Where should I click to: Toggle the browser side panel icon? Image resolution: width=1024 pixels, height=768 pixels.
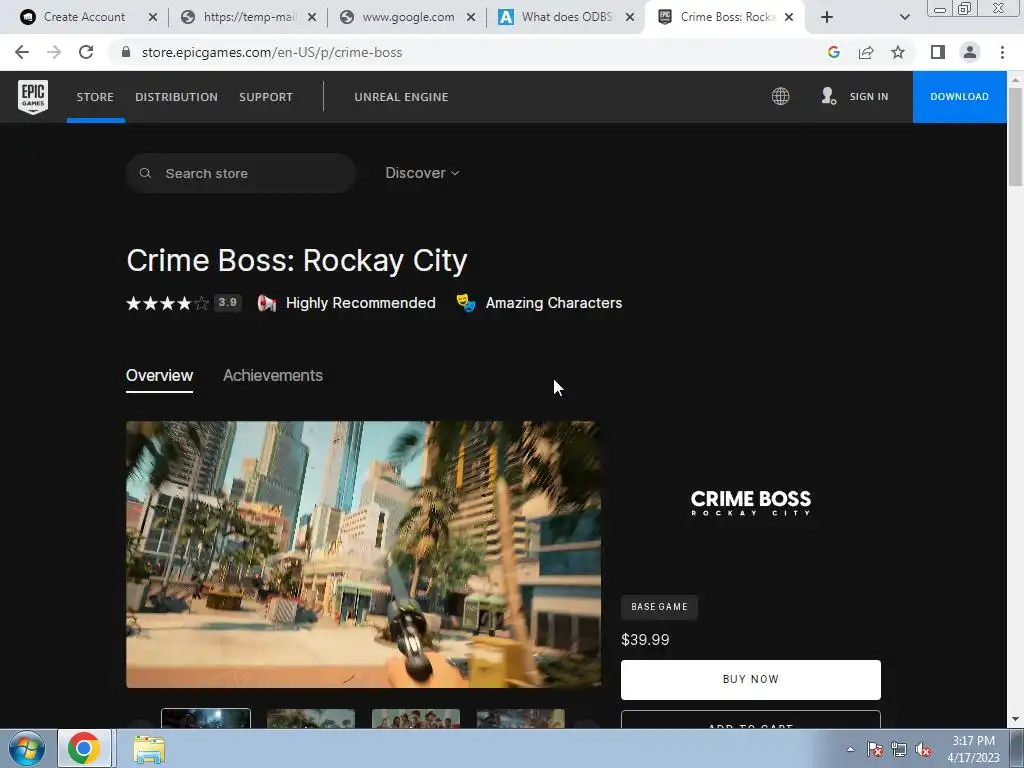tap(938, 52)
